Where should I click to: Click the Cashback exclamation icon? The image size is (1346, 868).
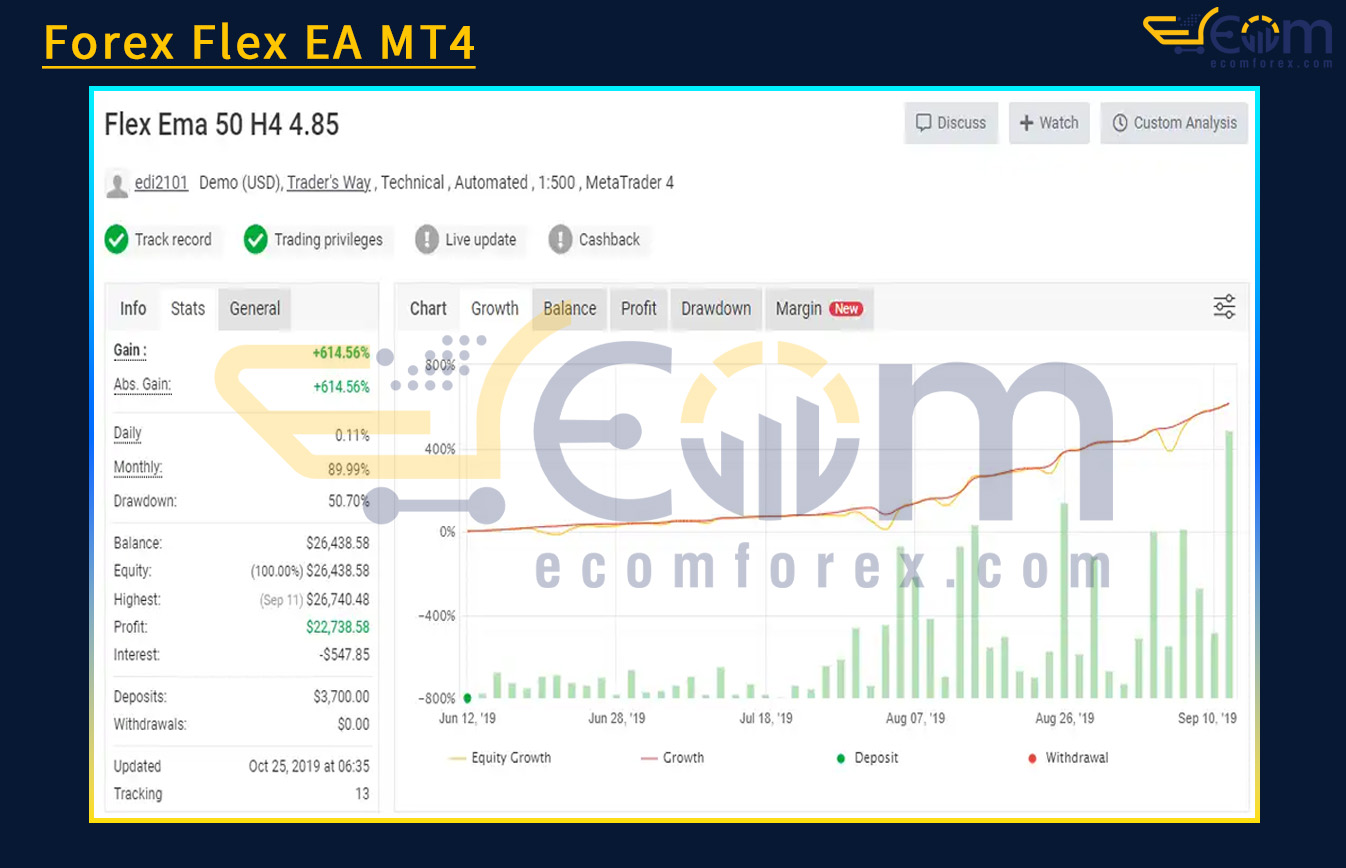(561, 240)
